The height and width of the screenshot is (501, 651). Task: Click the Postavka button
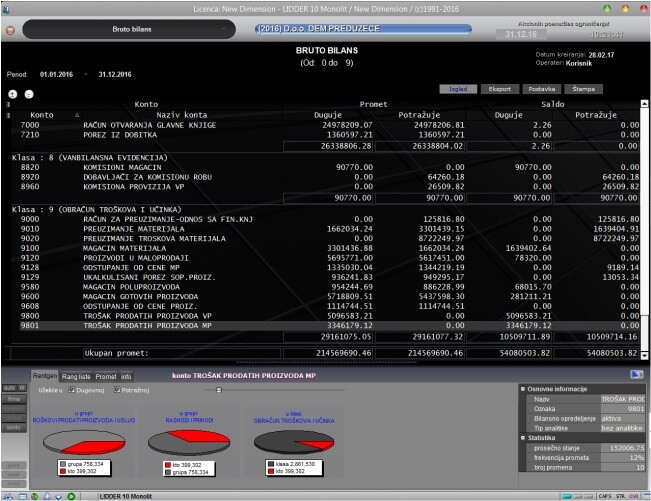542,89
